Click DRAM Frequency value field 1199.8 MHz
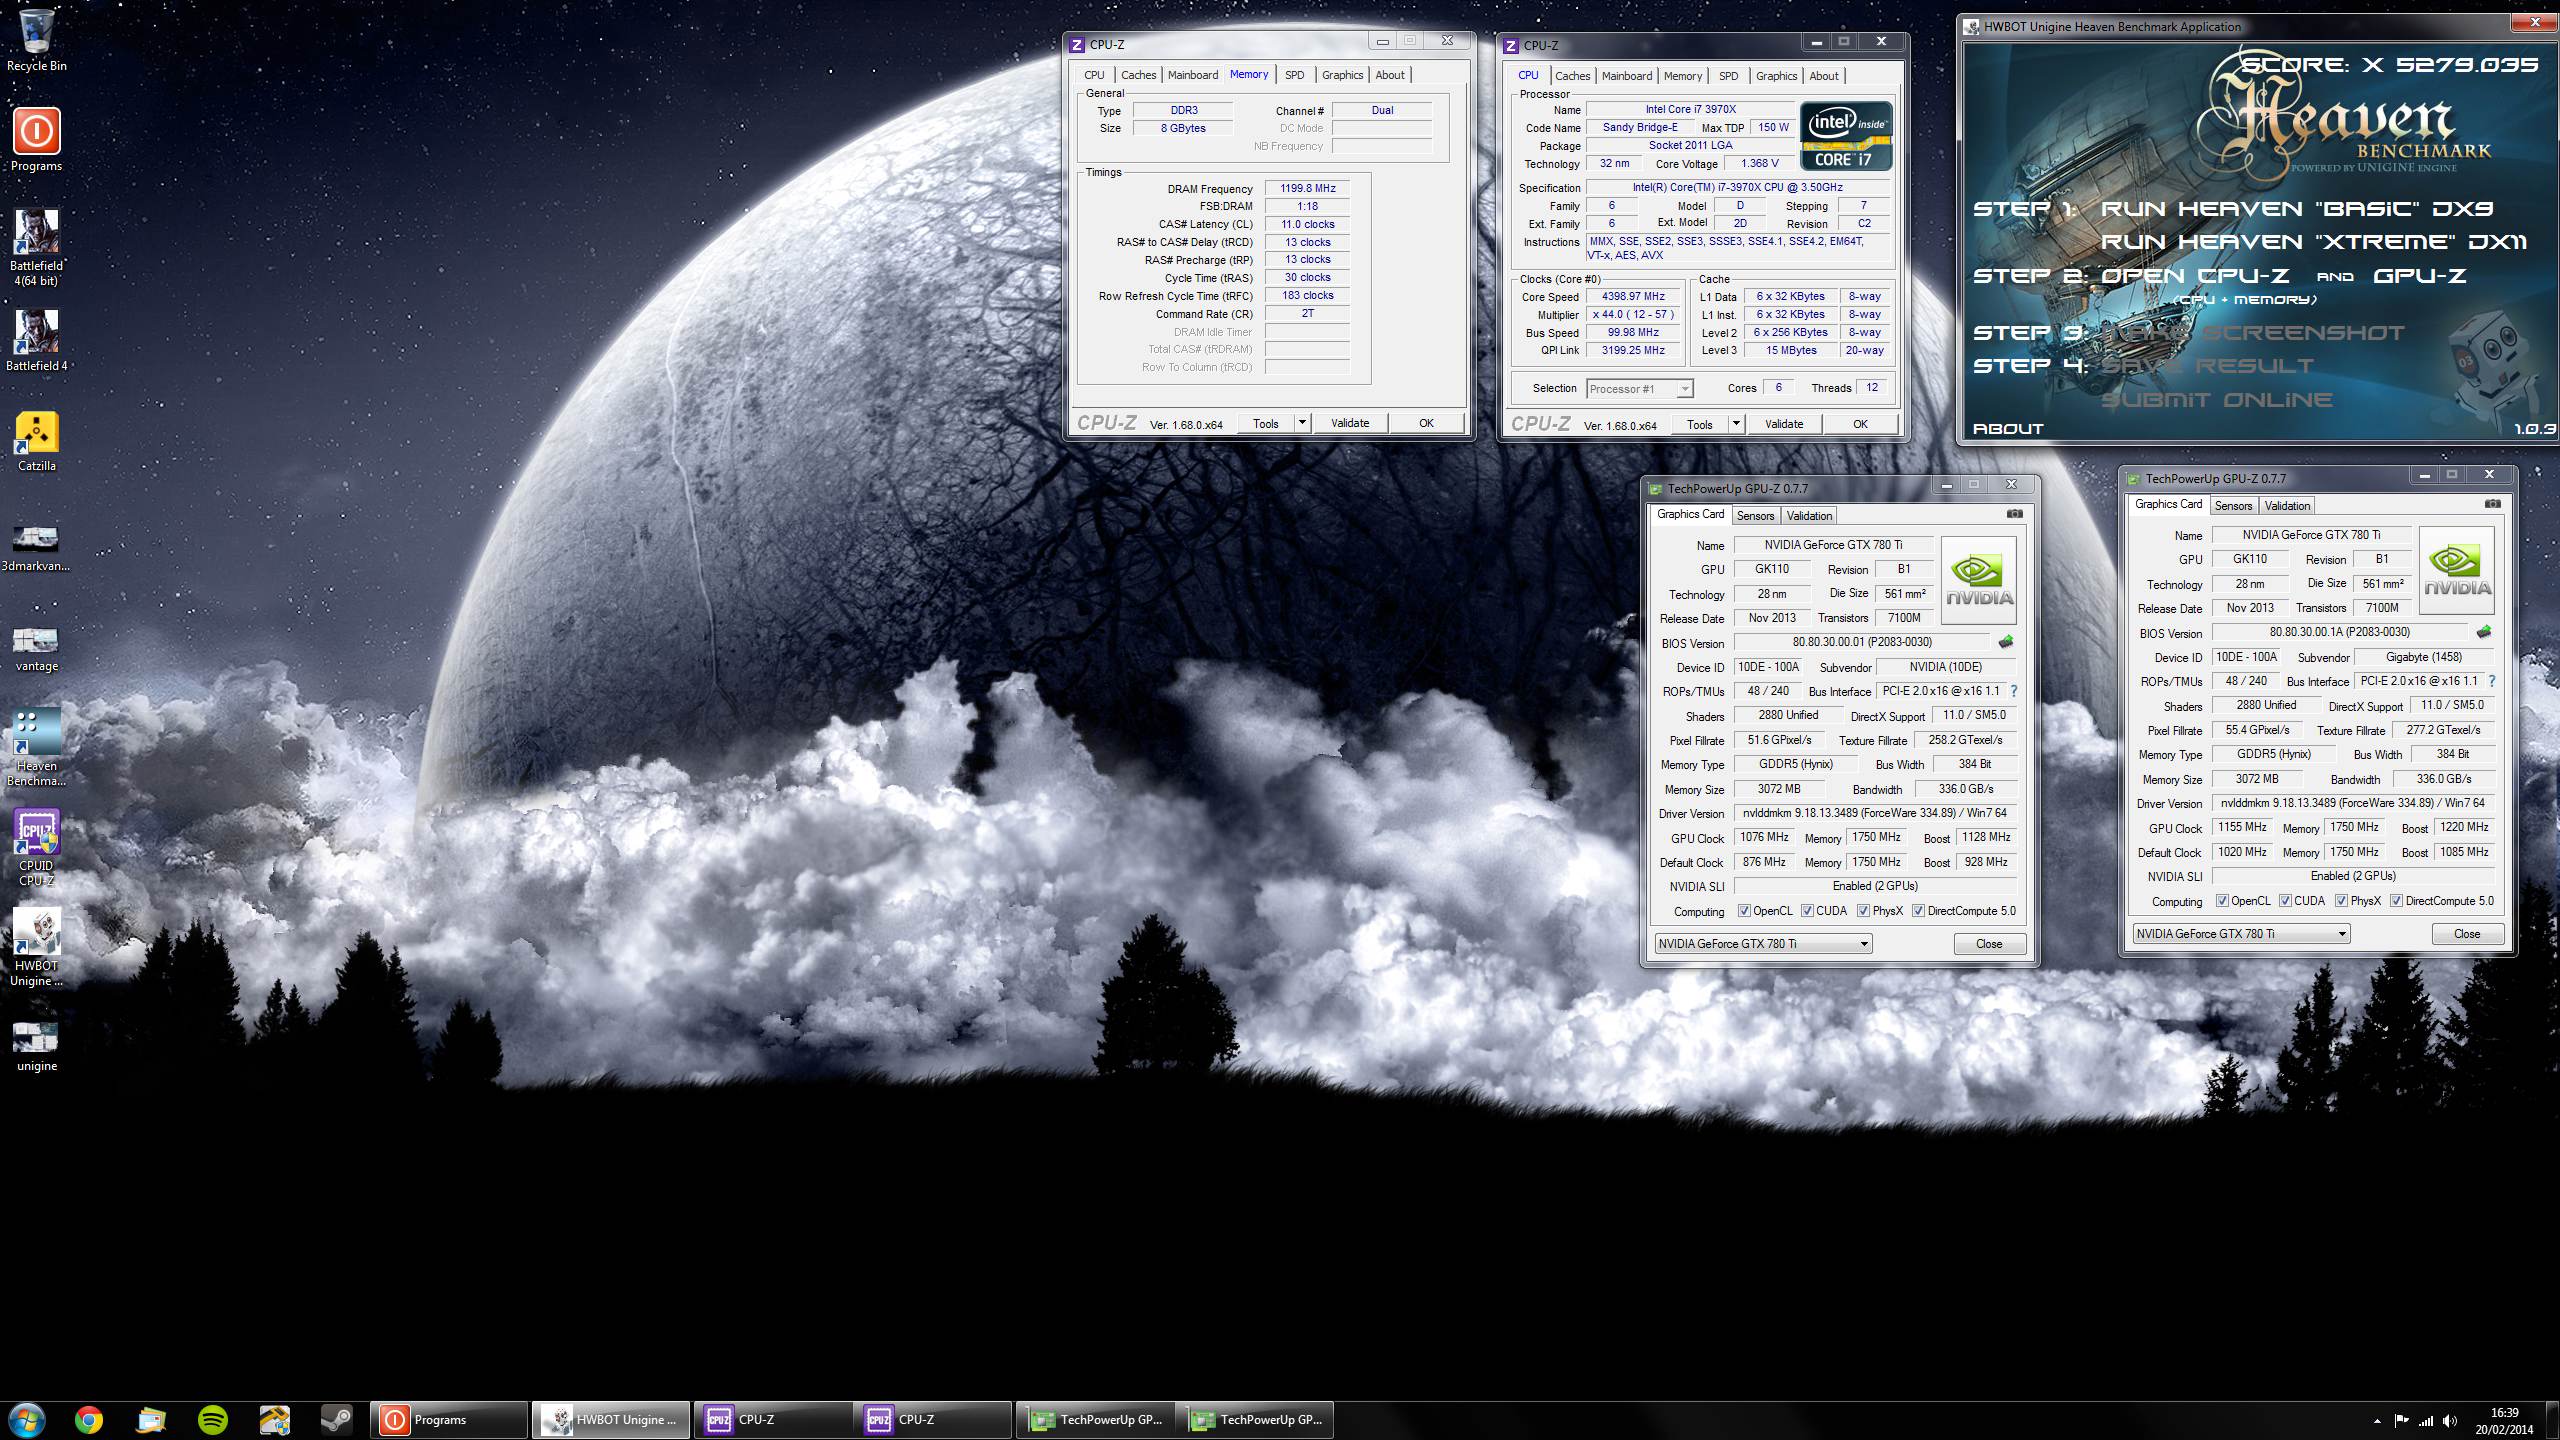The width and height of the screenshot is (2560, 1440). (1307, 188)
